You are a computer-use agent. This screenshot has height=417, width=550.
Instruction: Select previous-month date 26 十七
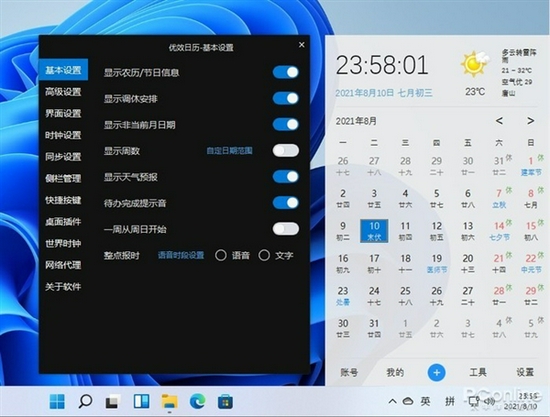click(343, 166)
